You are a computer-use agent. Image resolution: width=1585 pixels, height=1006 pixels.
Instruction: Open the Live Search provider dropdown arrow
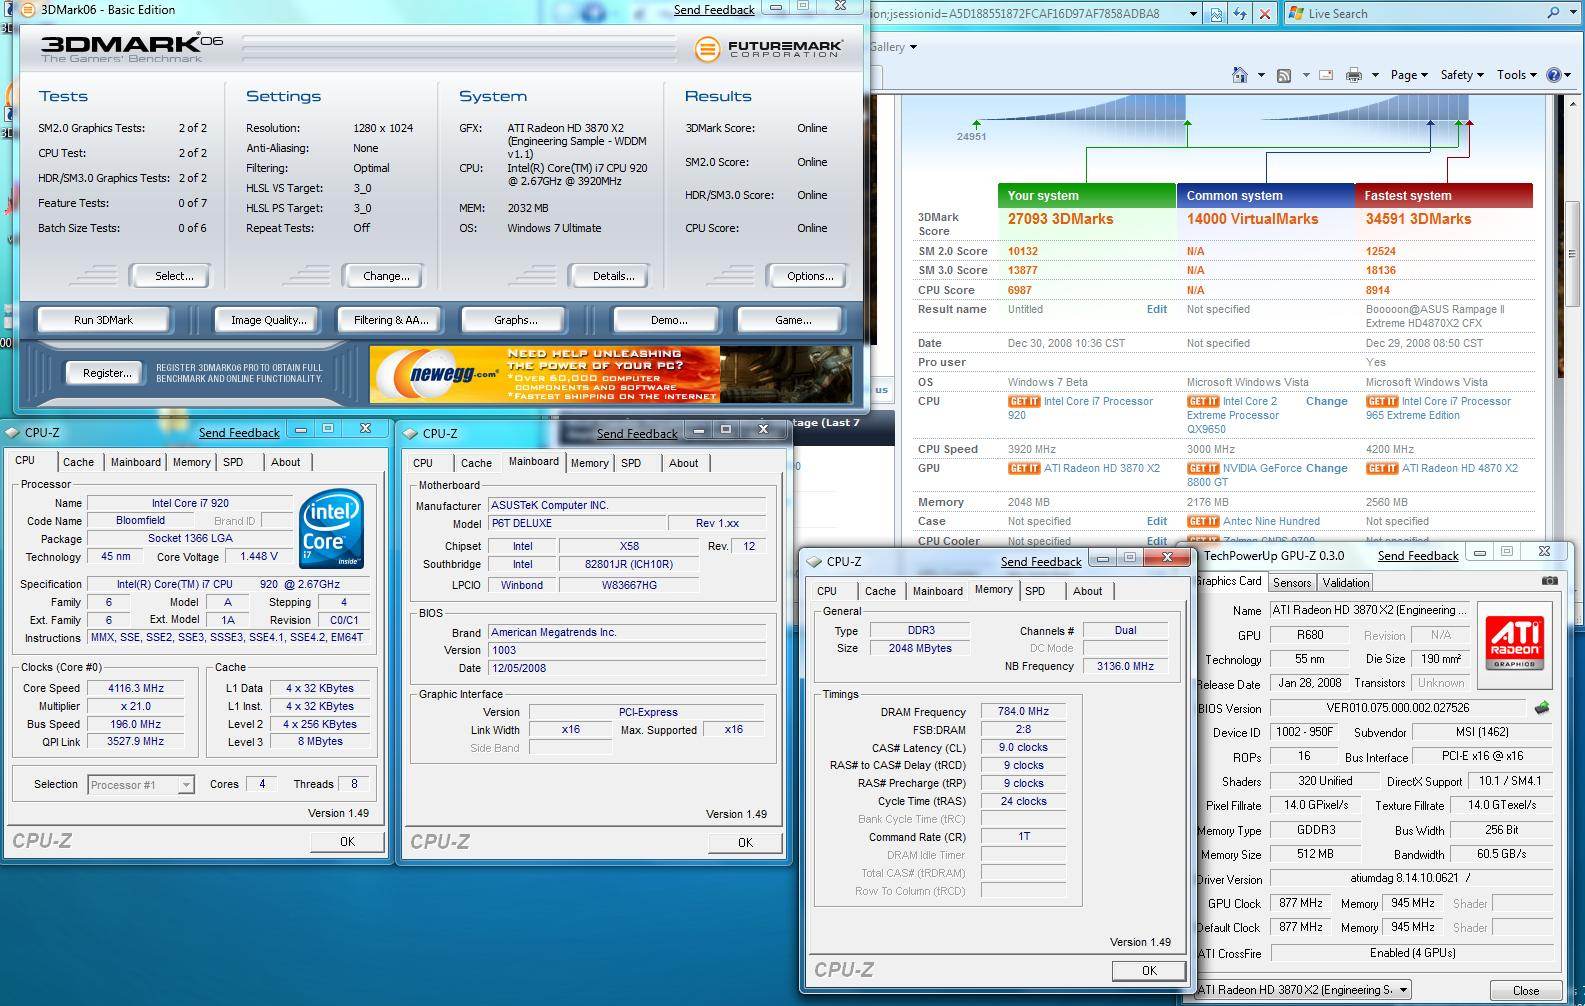(x=1574, y=13)
